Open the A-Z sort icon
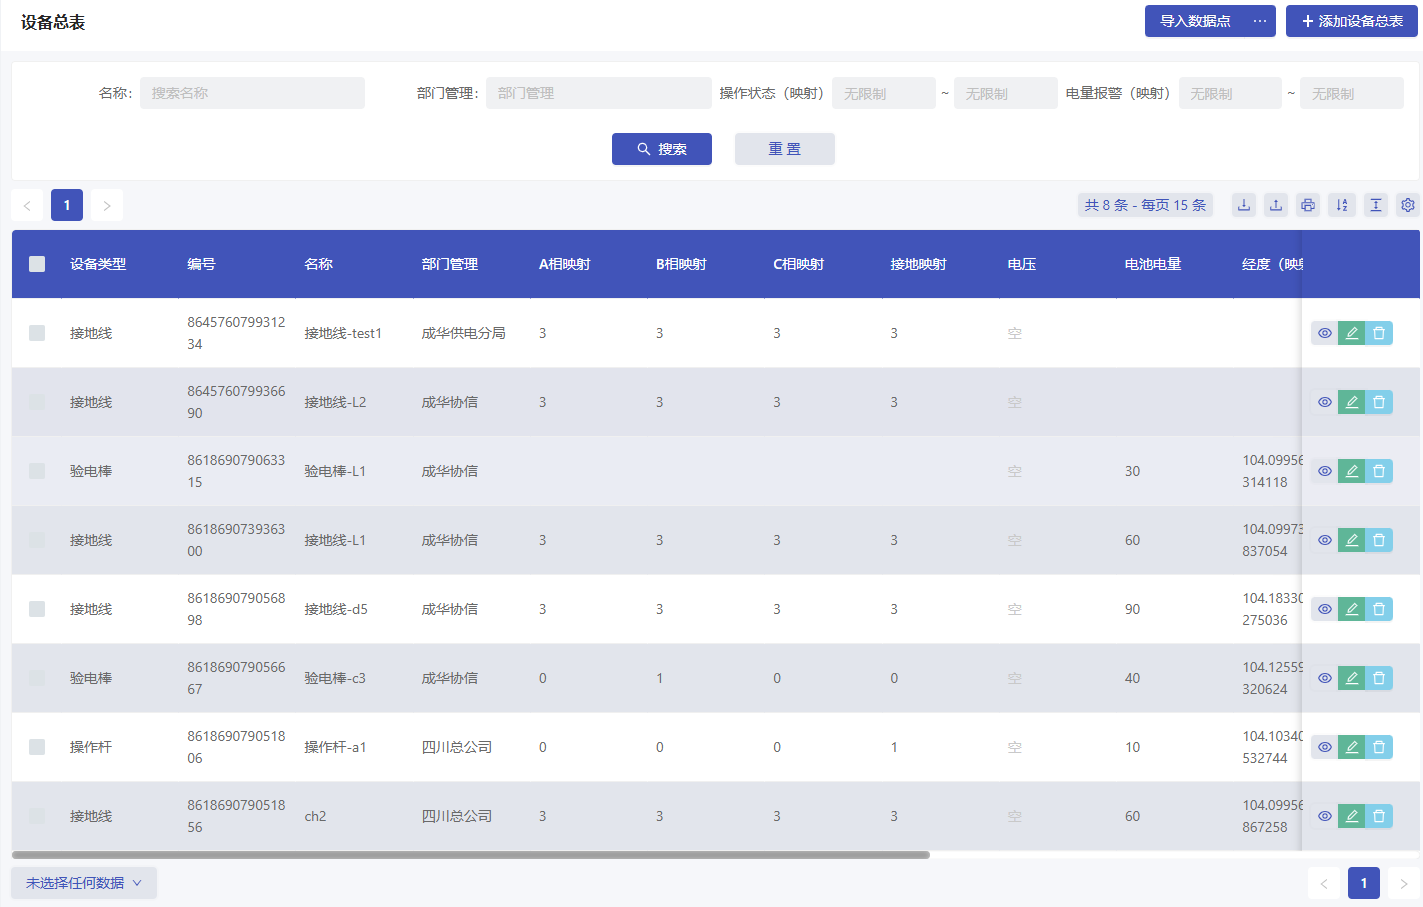Image resolution: width=1423 pixels, height=907 pixels. click(x=1342, y=205)
